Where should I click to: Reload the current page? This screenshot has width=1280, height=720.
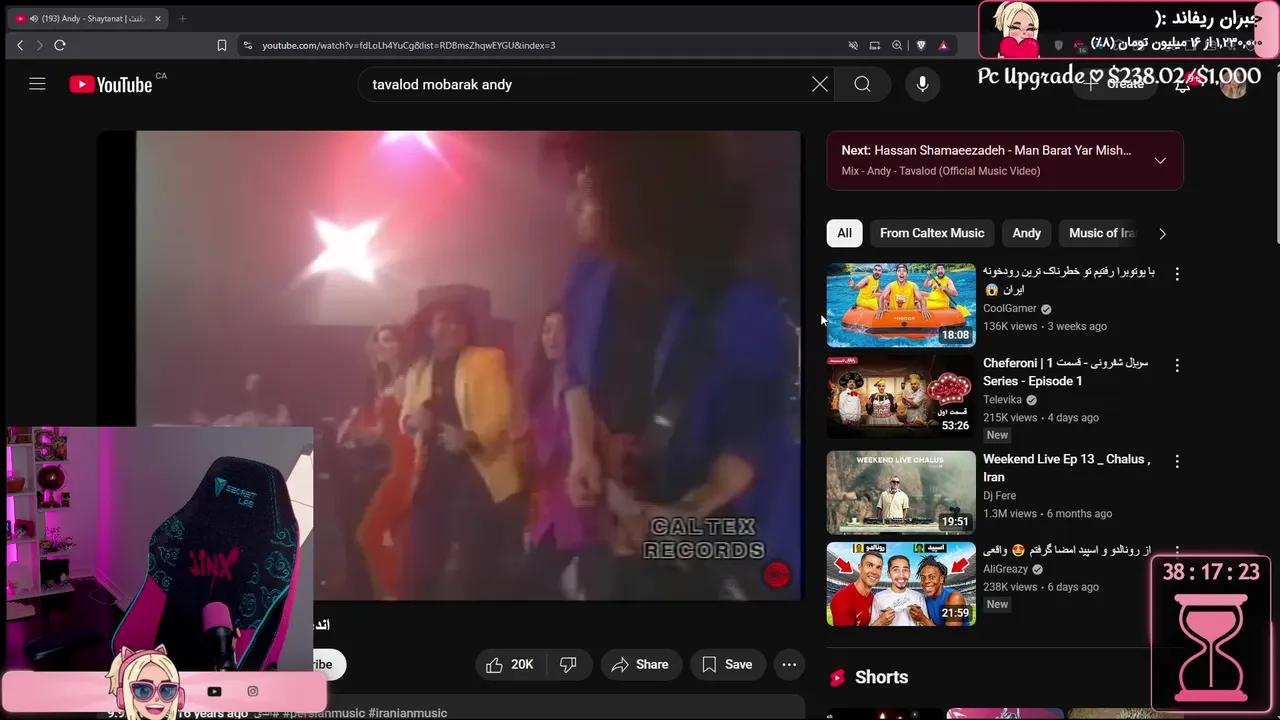pyautogui.click(x=60, y=45)
